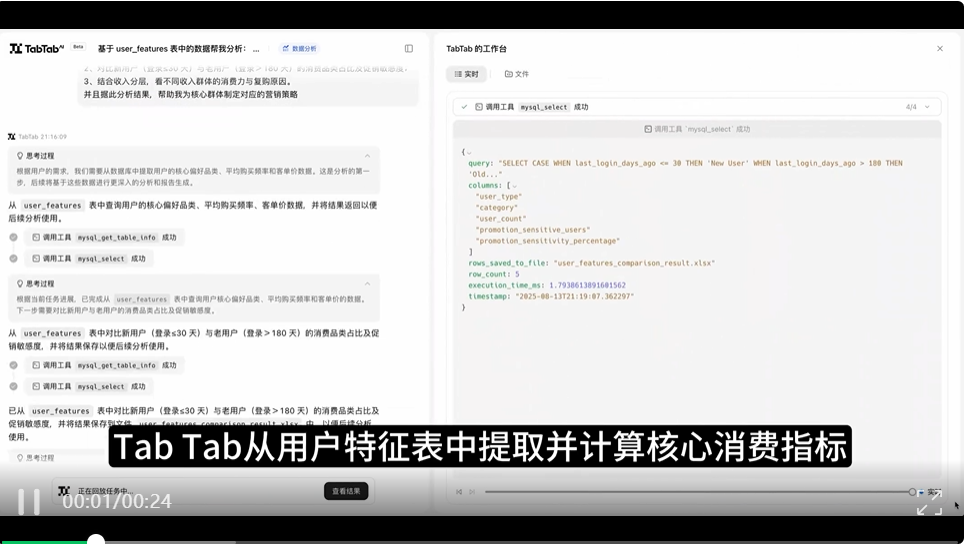Click the TabTab icon beside 正在回放任务中
The image size is (964, 544).
click(x=63, y=491)
